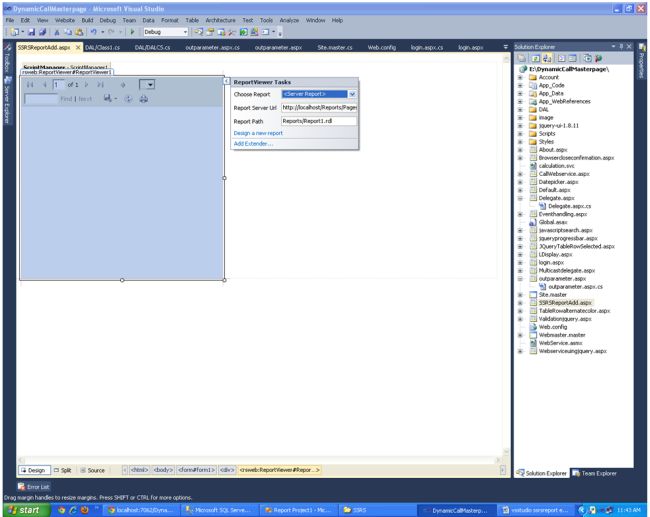Click the Solution Explorer Refresh icon
The height and width of the screenshot is (517, 650).
click(x=536, y=58)
